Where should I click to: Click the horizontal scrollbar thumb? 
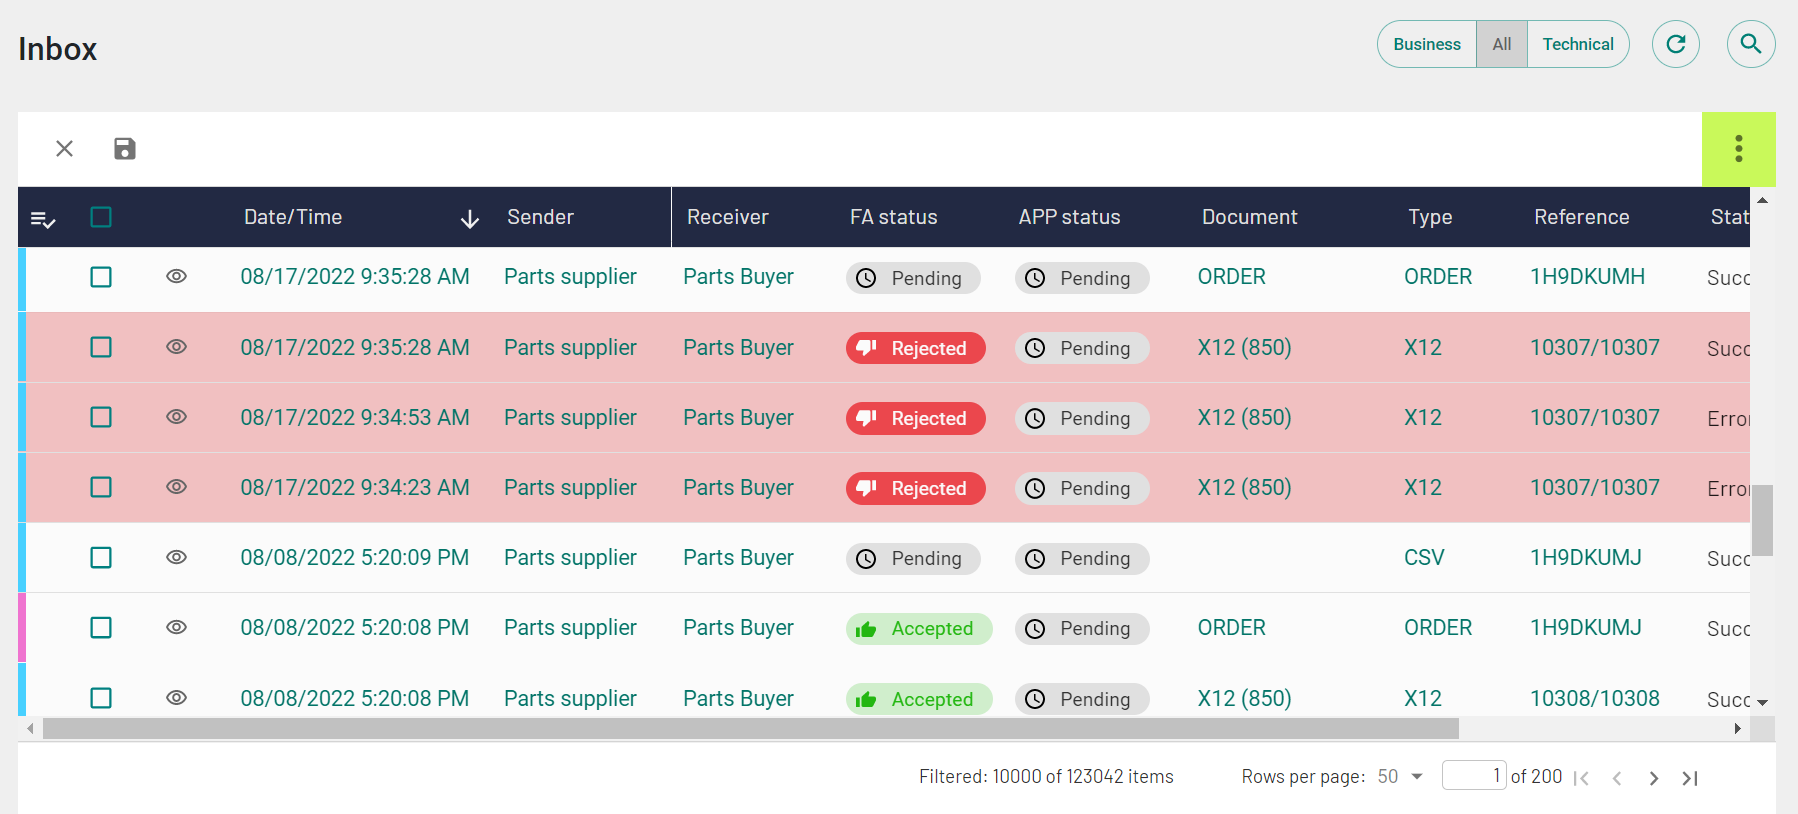point(750,729)
